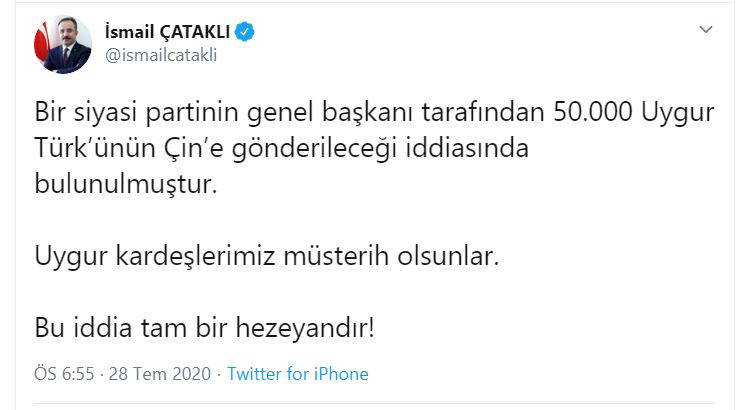Click the ÖS 6:55 timestamp
This screenshot has height=410, width=741.
click(64, 374)
